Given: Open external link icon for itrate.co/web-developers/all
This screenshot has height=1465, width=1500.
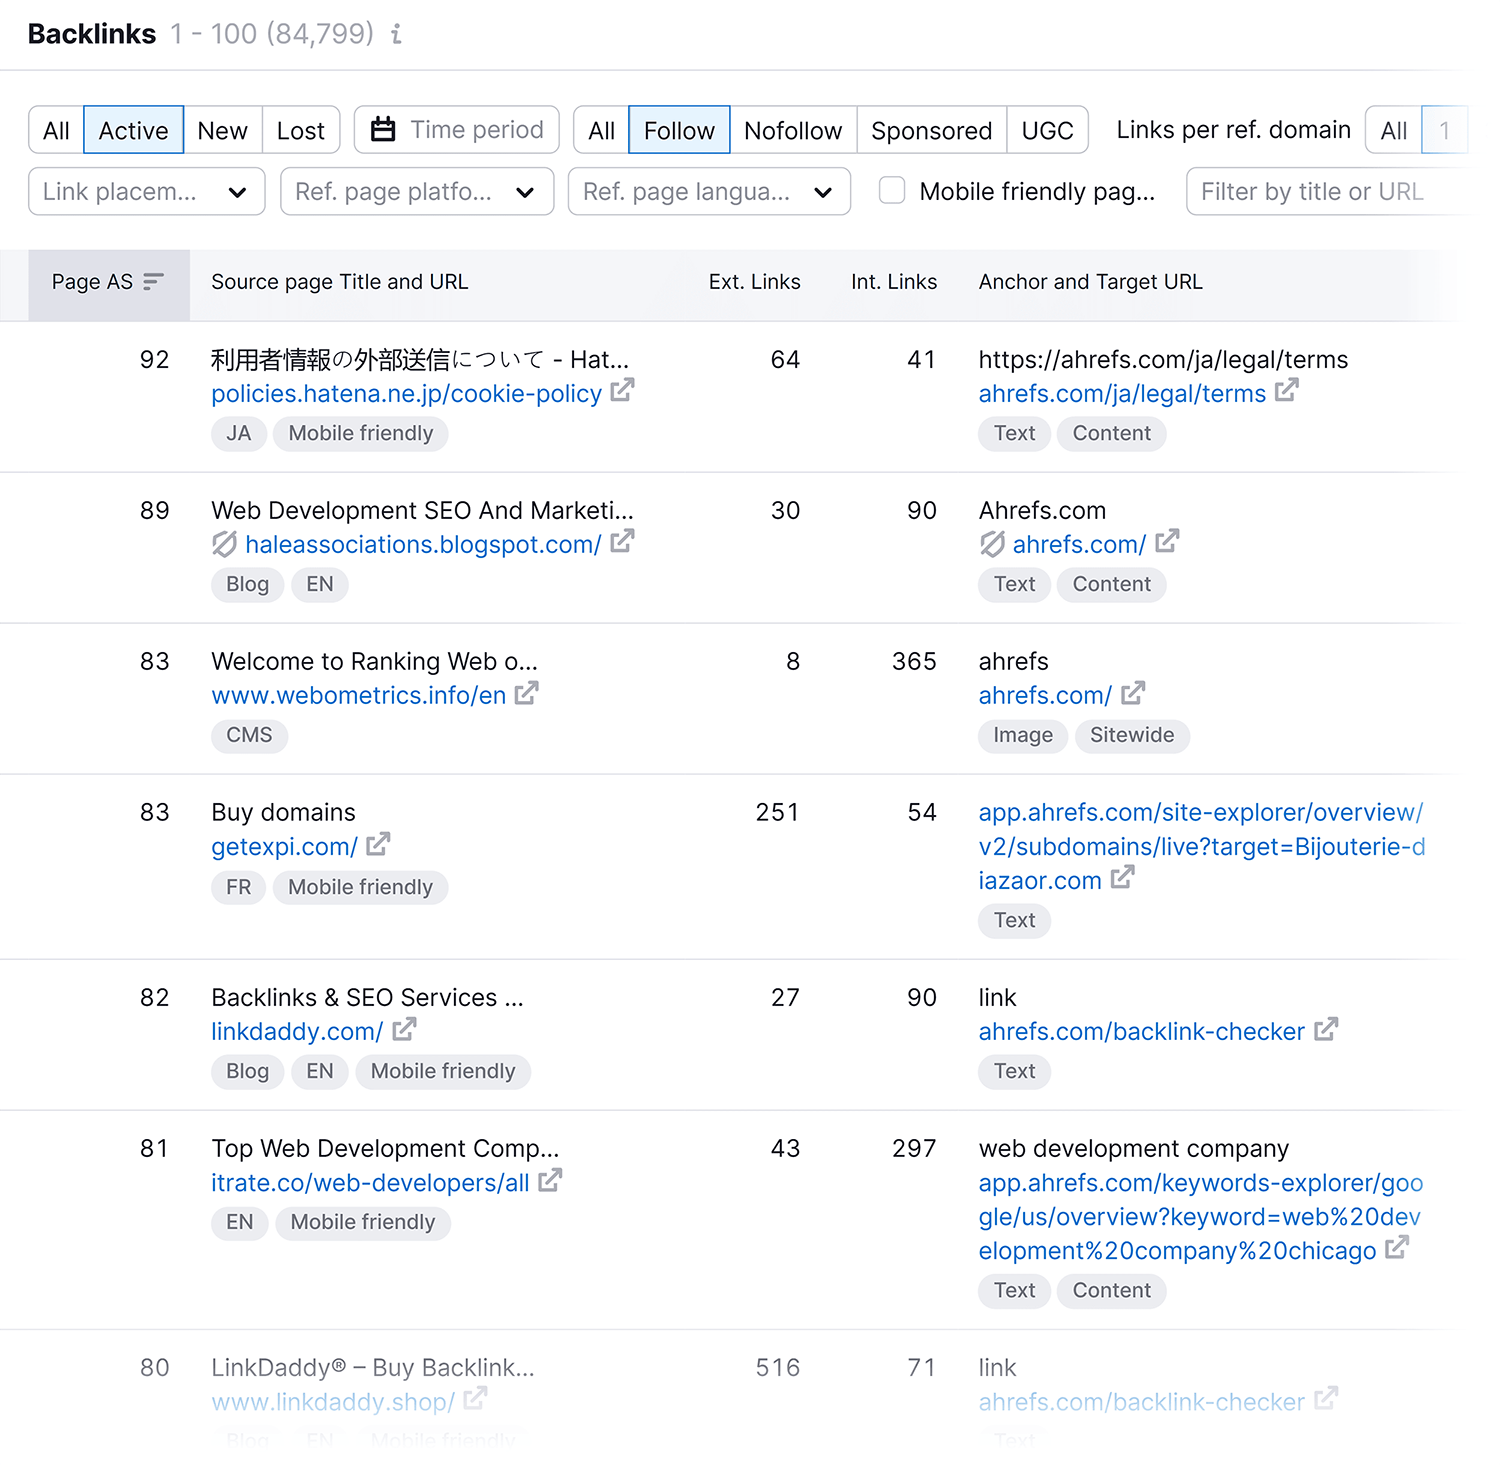Looking at the screenshot, I should tap(550, 1180).
